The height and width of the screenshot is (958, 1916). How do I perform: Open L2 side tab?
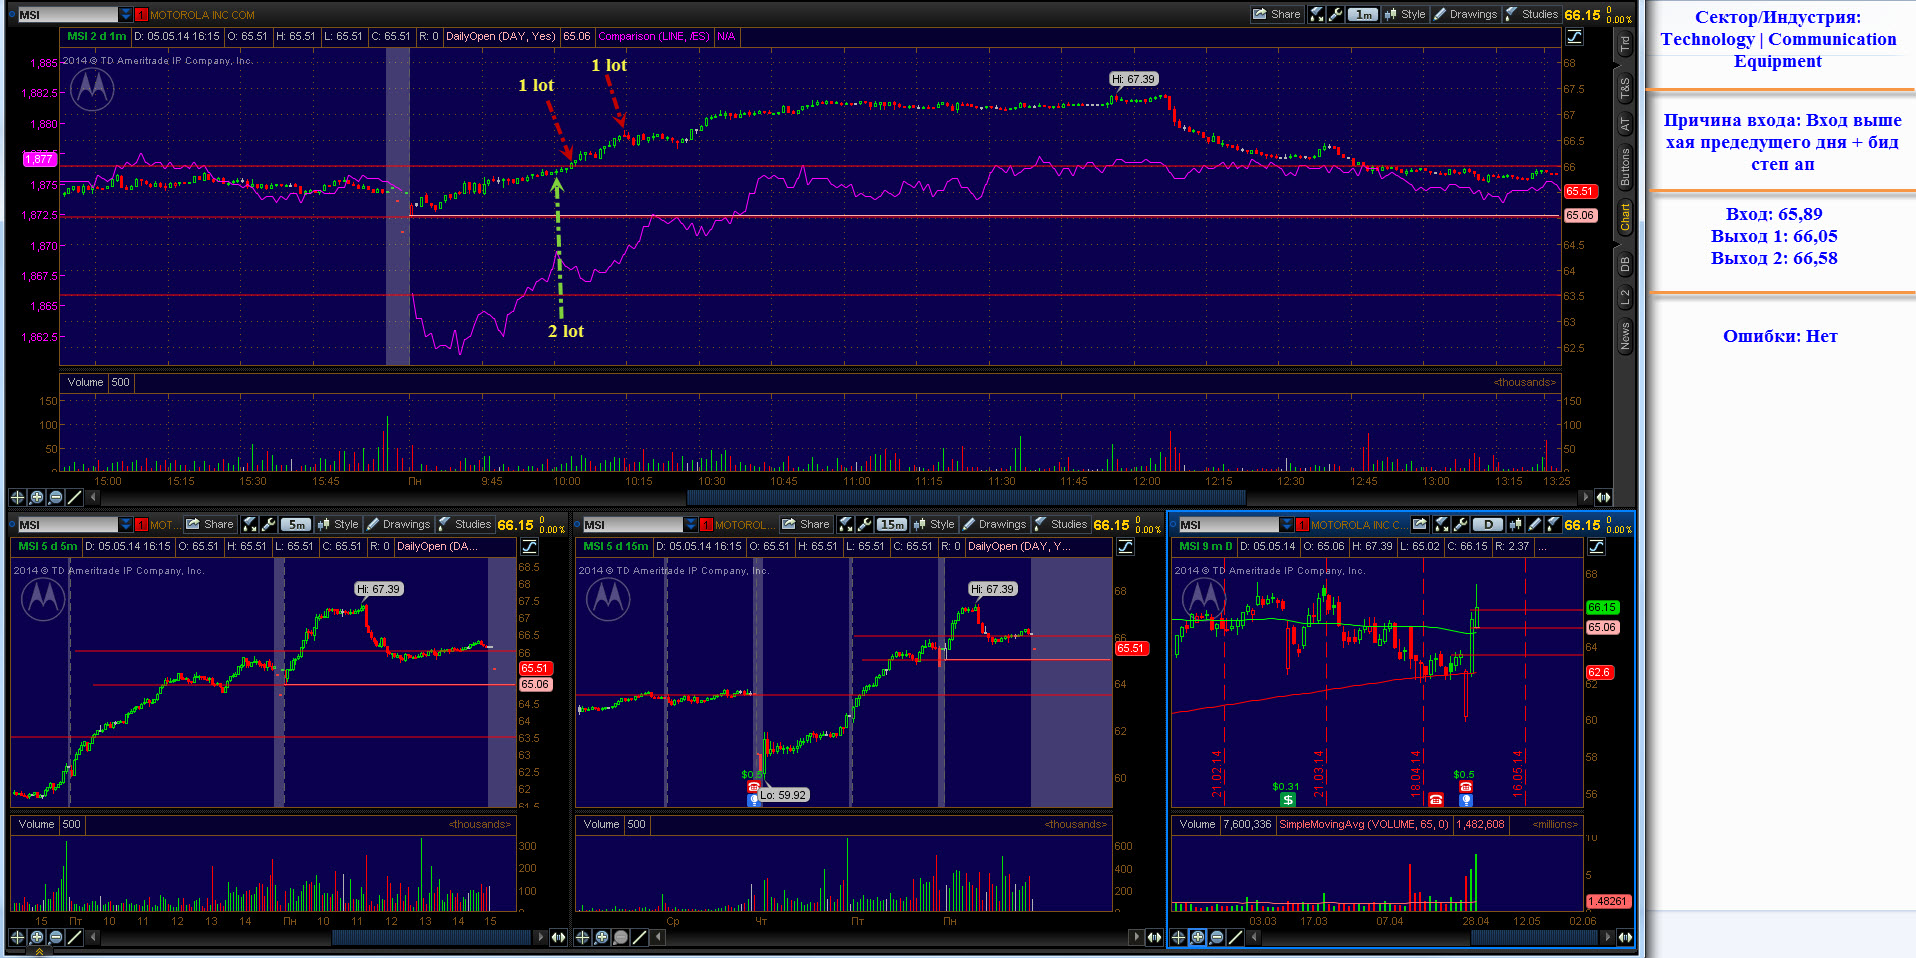point(1624,297)
